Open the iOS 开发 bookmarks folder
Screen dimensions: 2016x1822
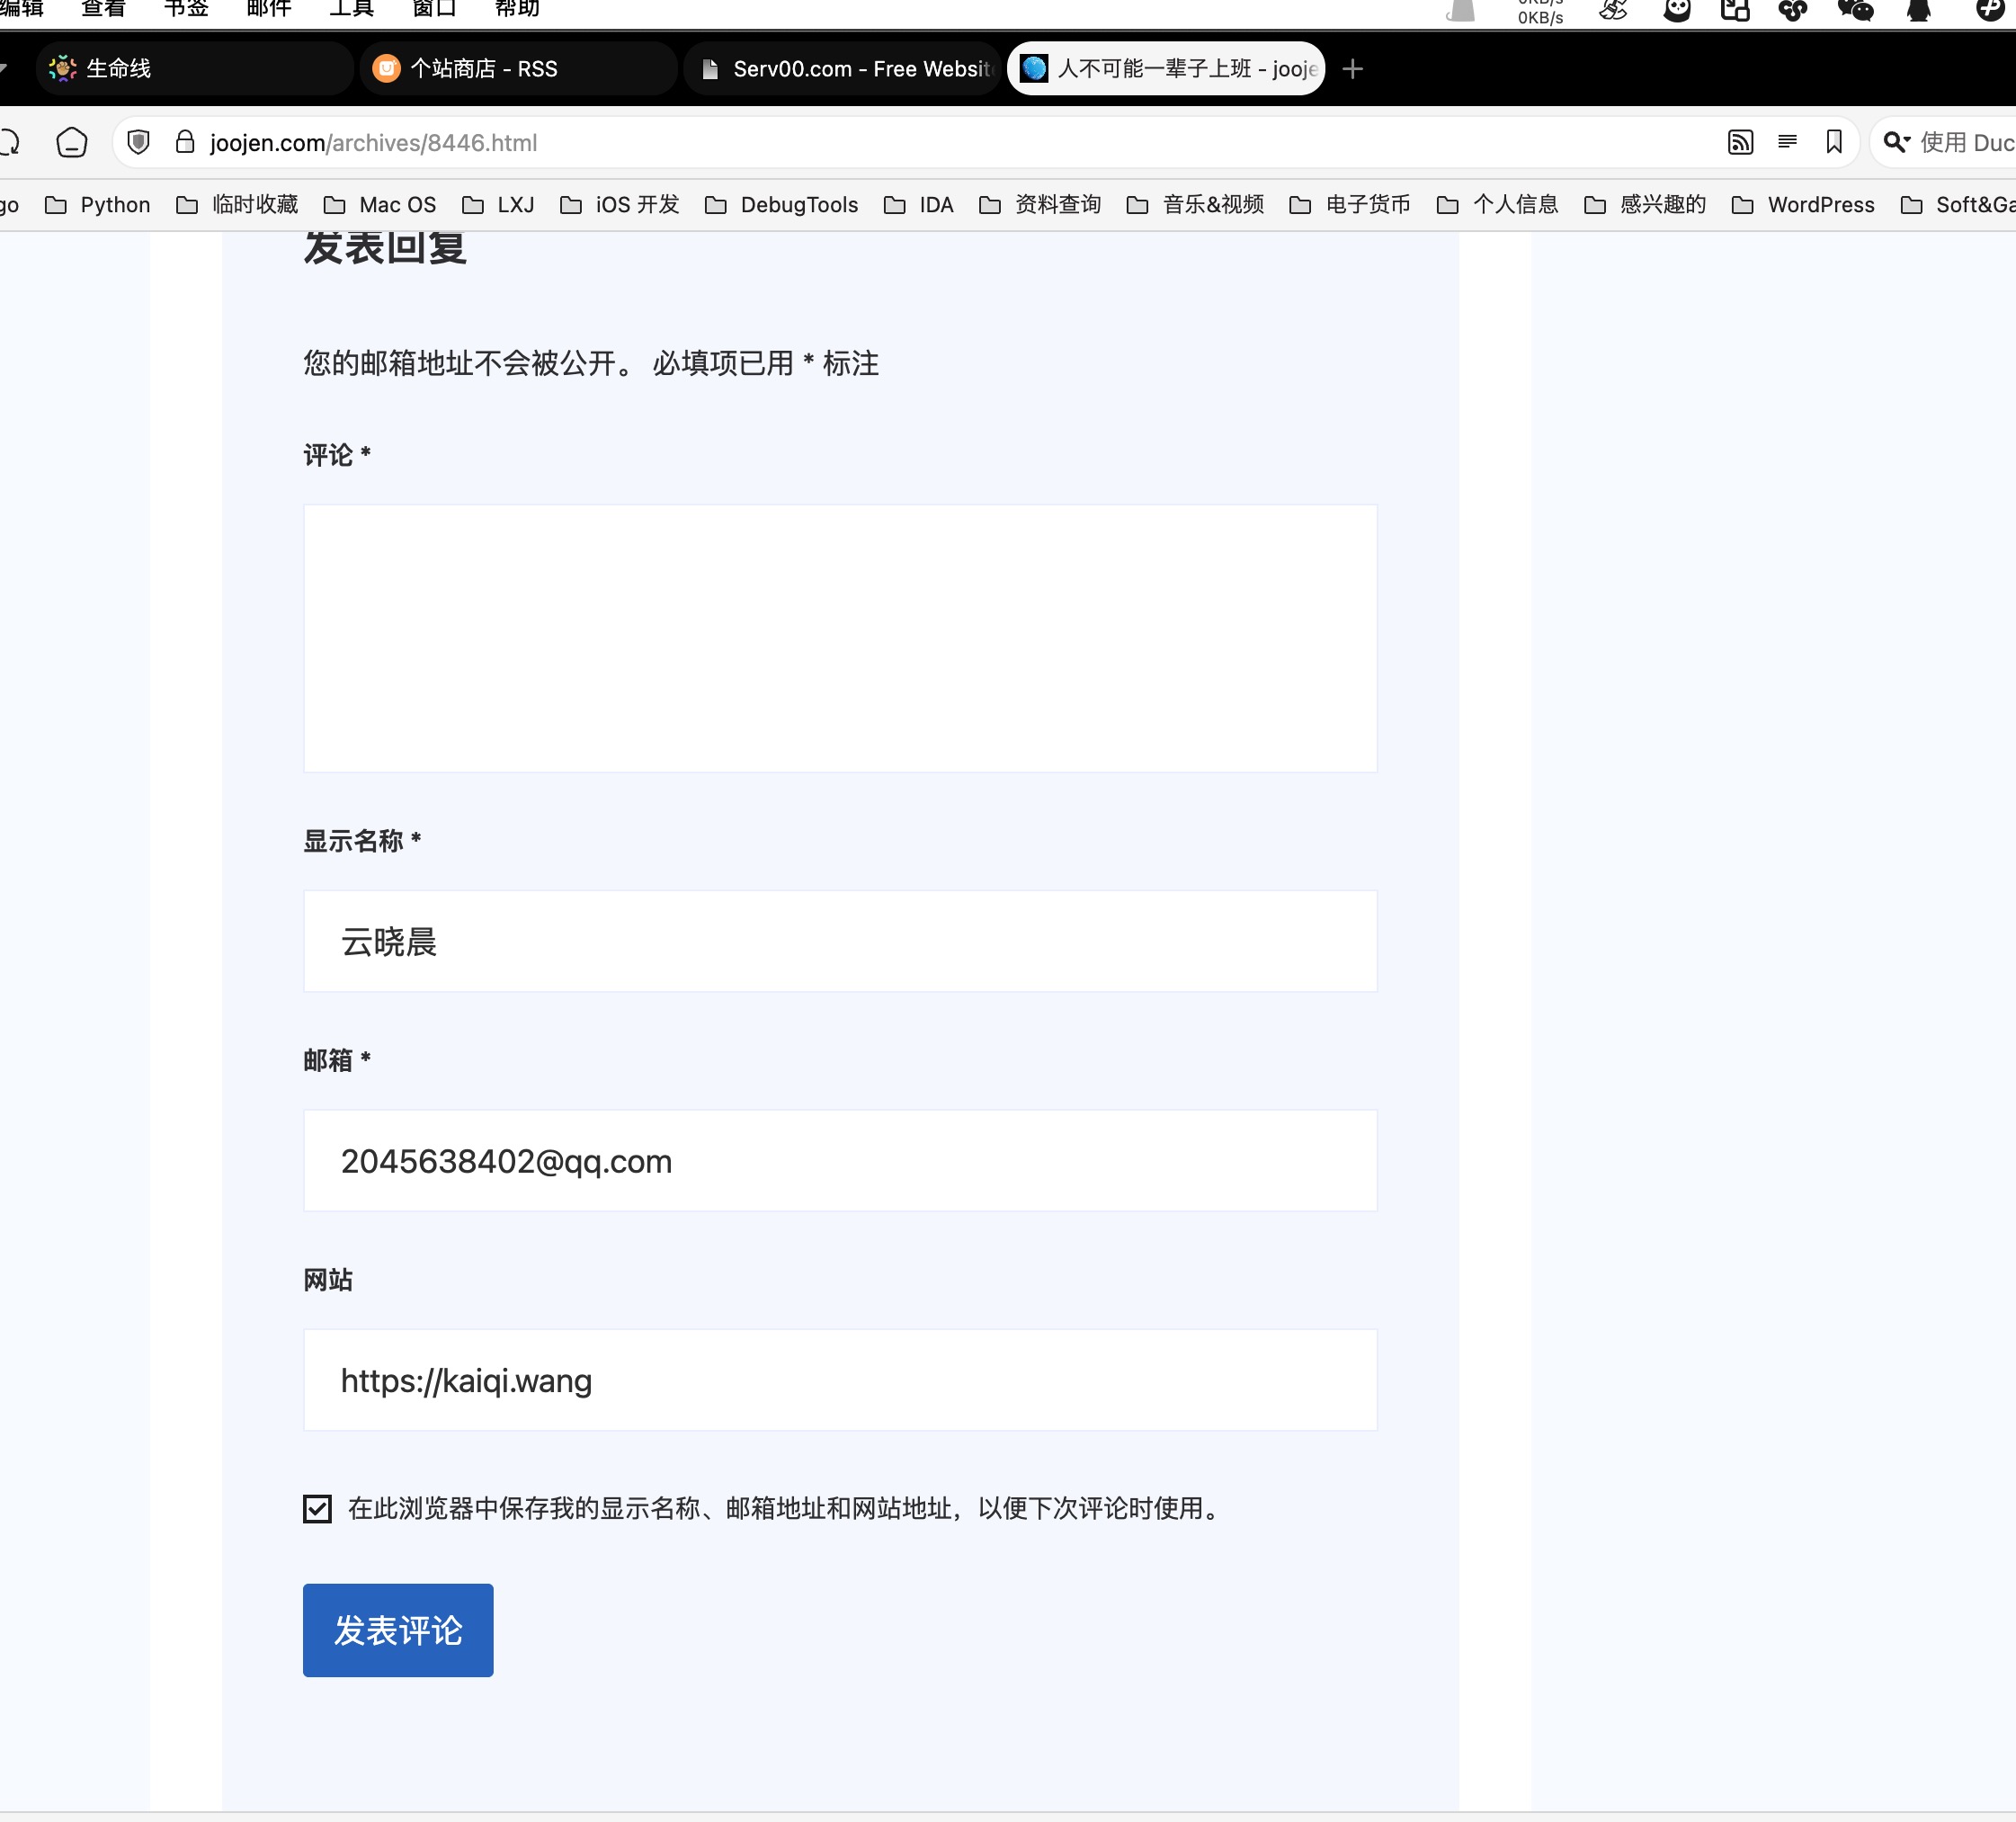[619, 205]
